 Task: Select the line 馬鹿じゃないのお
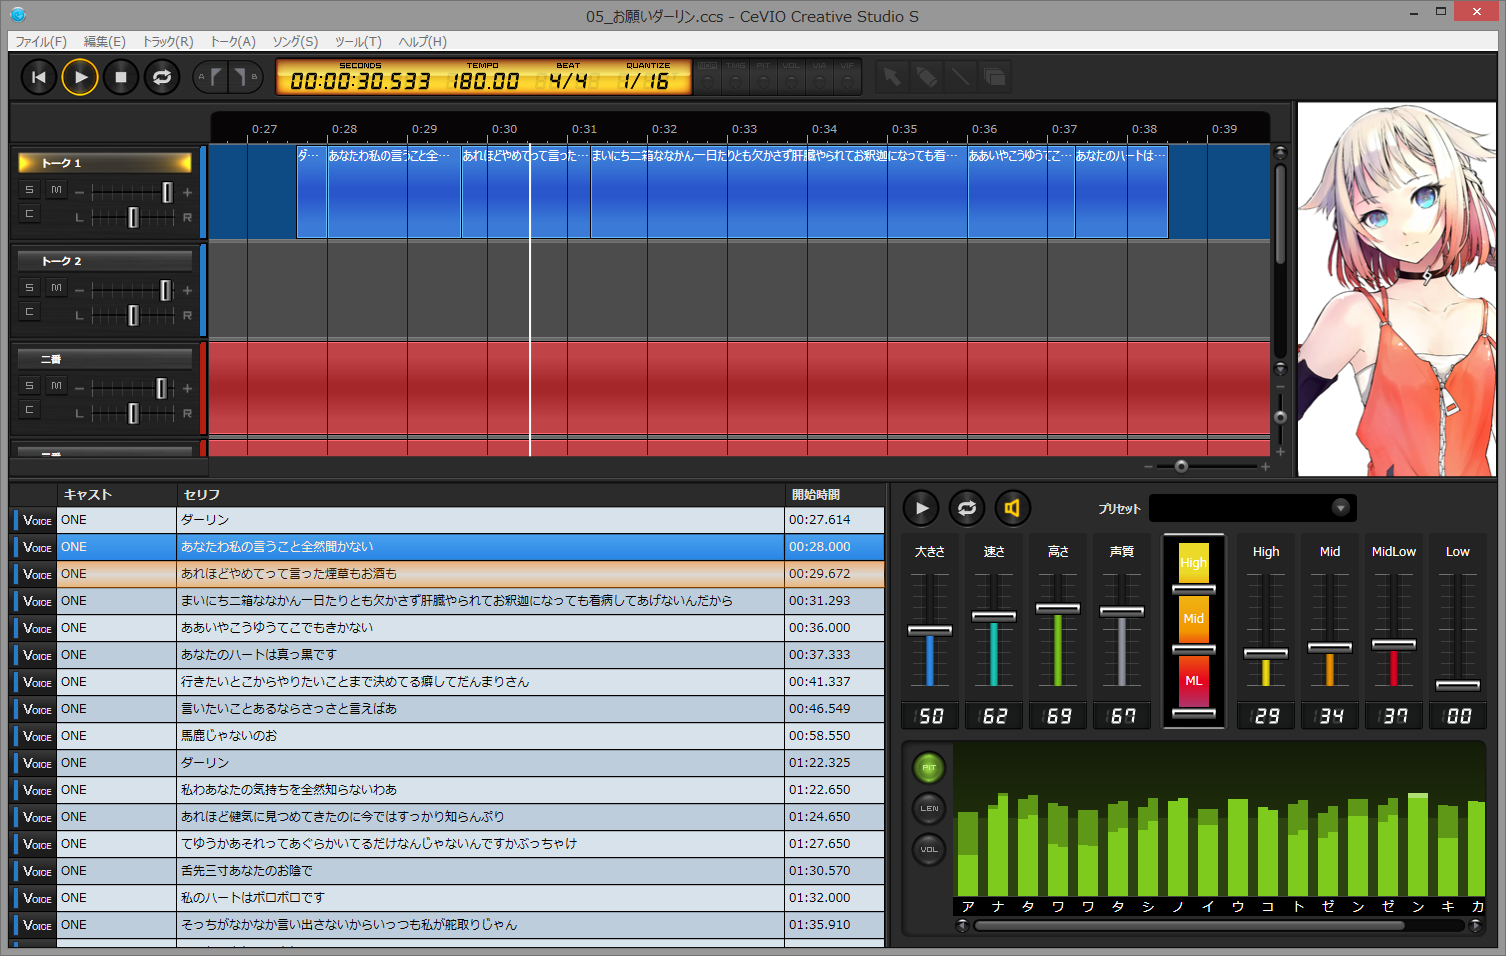click(x=448, y=736)
